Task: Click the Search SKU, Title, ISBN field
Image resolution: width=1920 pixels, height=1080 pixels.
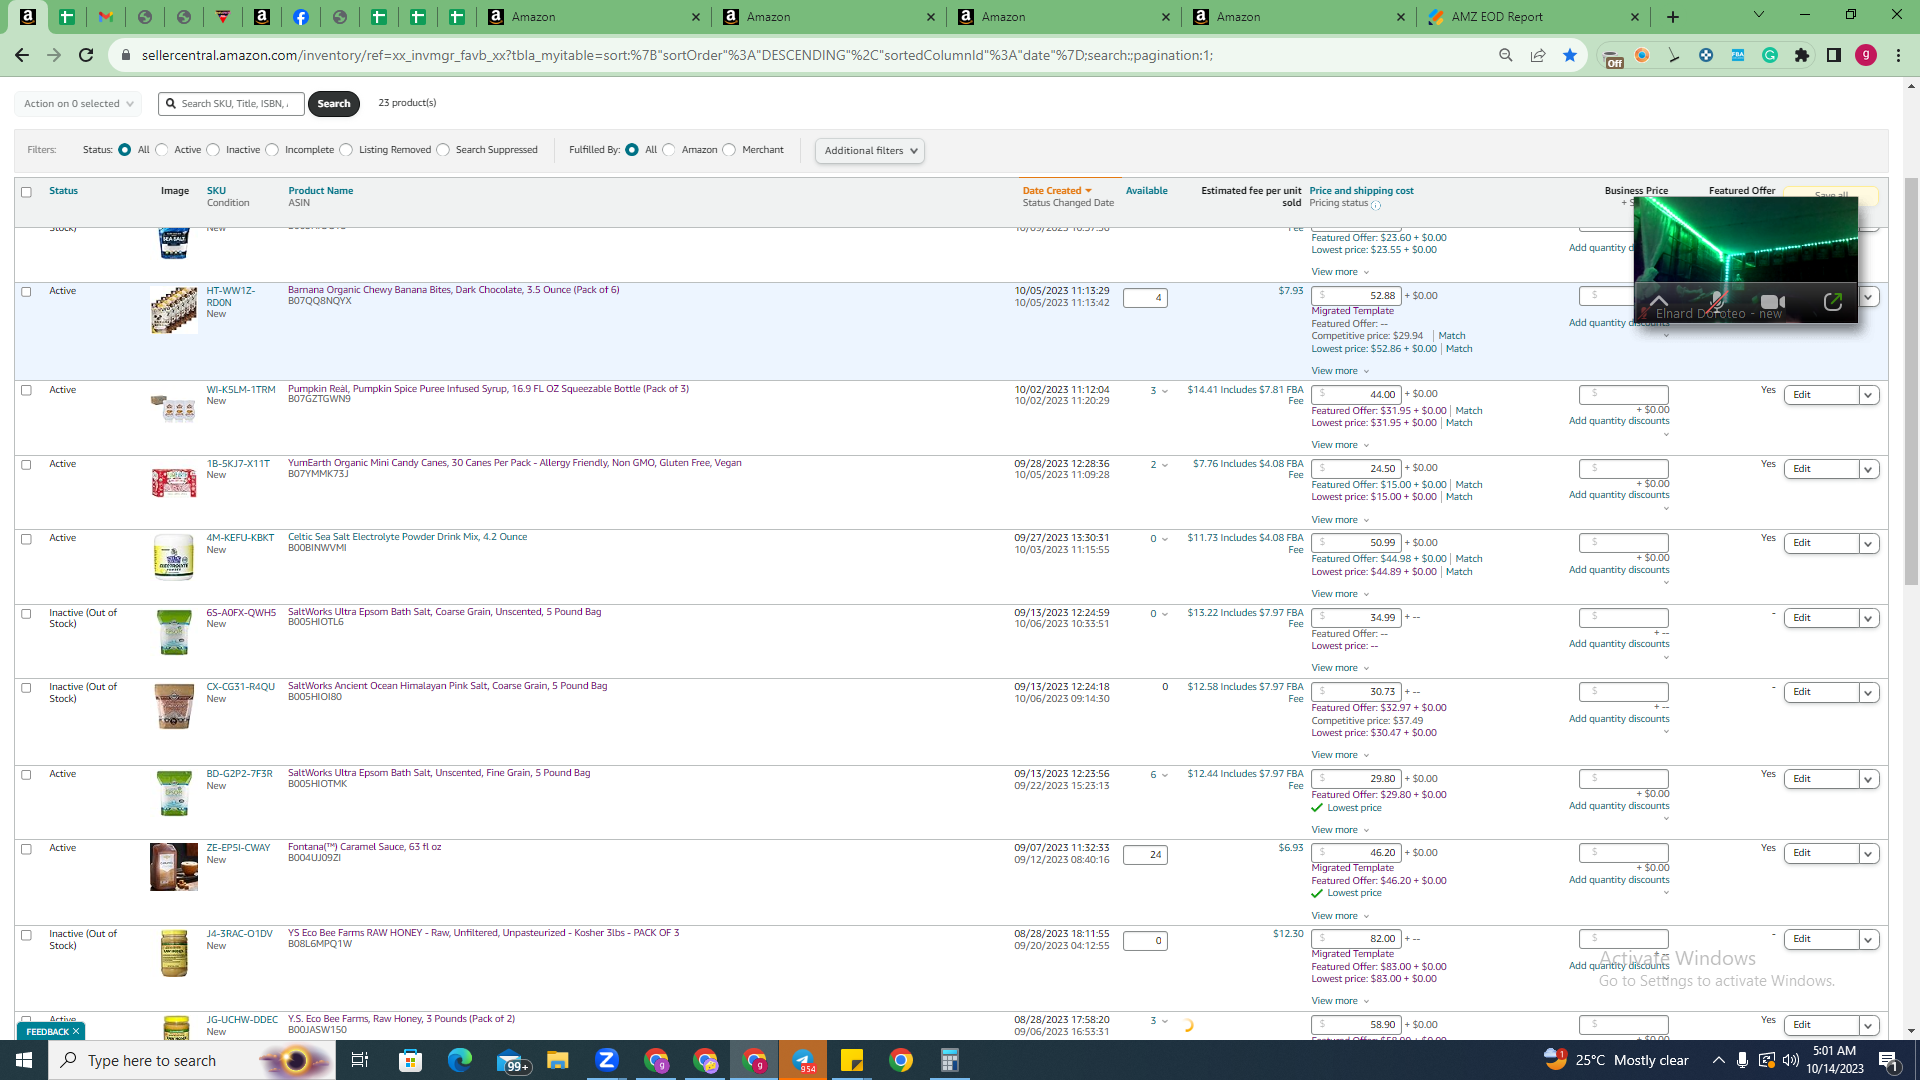Action: point(231,104)
